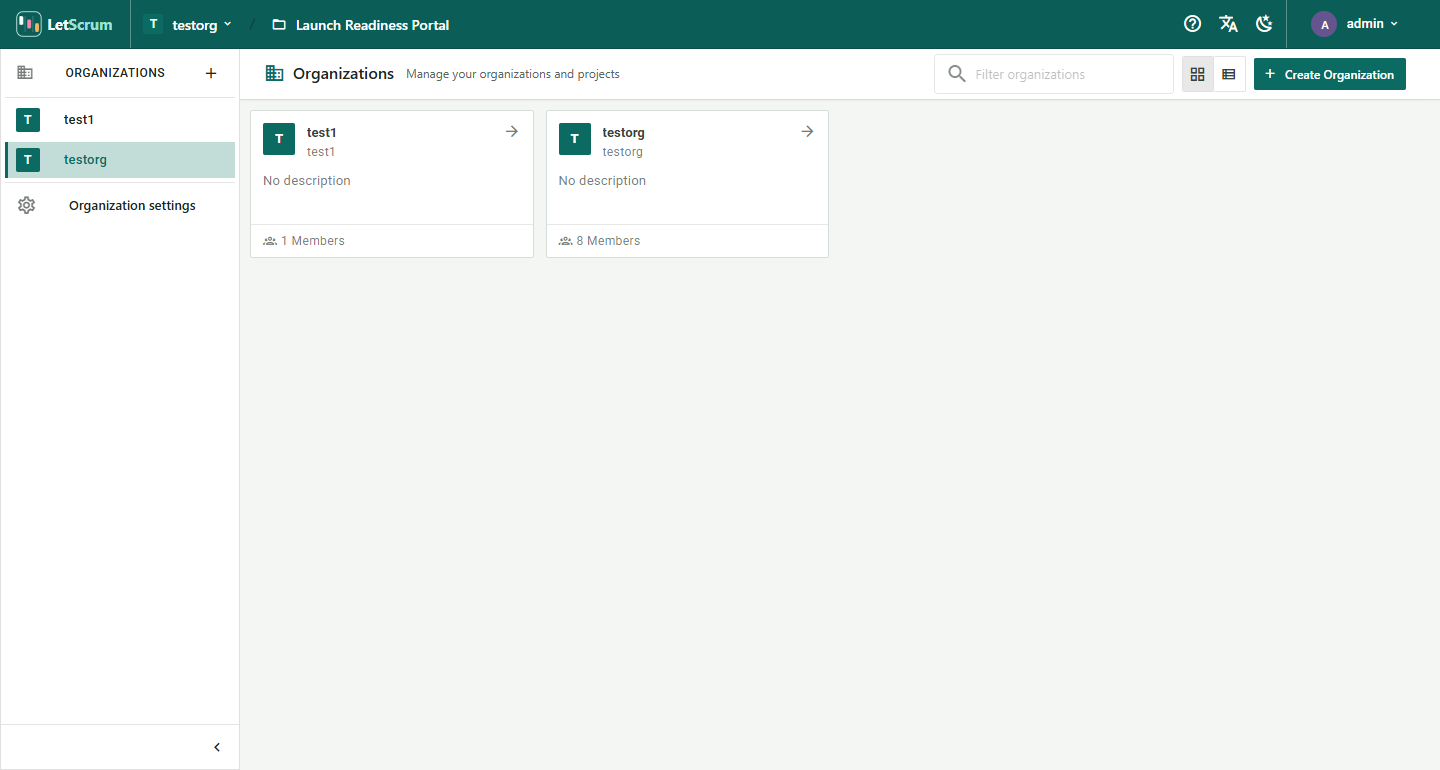Open Launch Readiness Portal project

[361, 25]
